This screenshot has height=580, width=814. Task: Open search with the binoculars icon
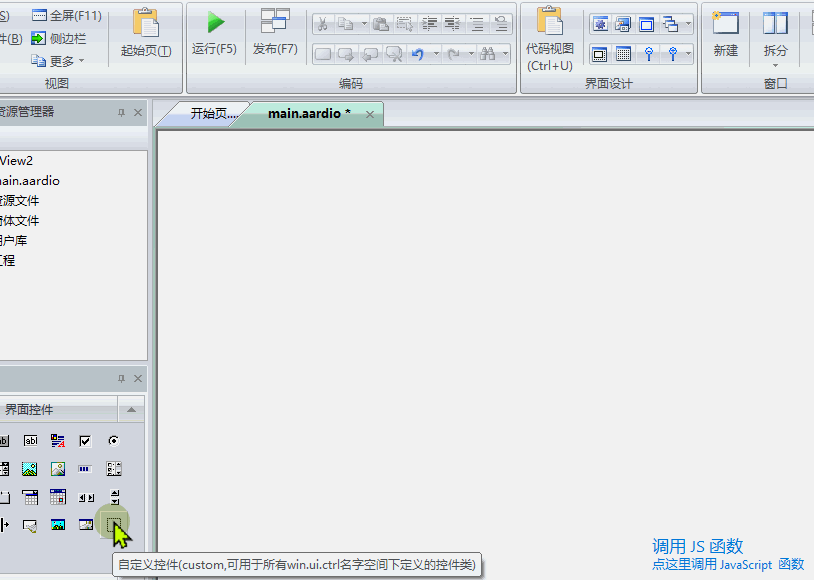[x=488, y=53]
